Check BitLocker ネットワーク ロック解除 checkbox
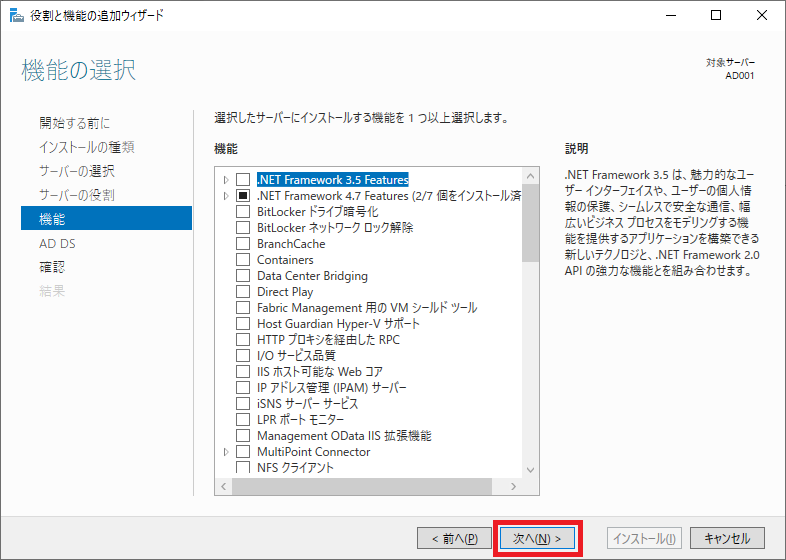Image resolution: width=786 pixels, height=560 pixels. point(243,228)
